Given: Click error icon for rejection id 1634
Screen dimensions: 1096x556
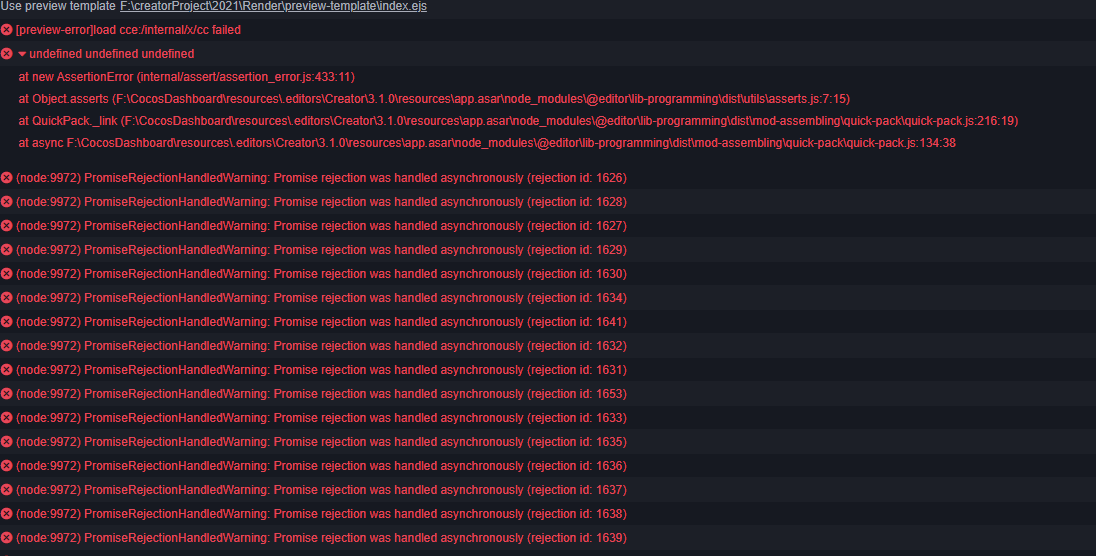Looking at the screenshot, I should click(x=7, y=298).
